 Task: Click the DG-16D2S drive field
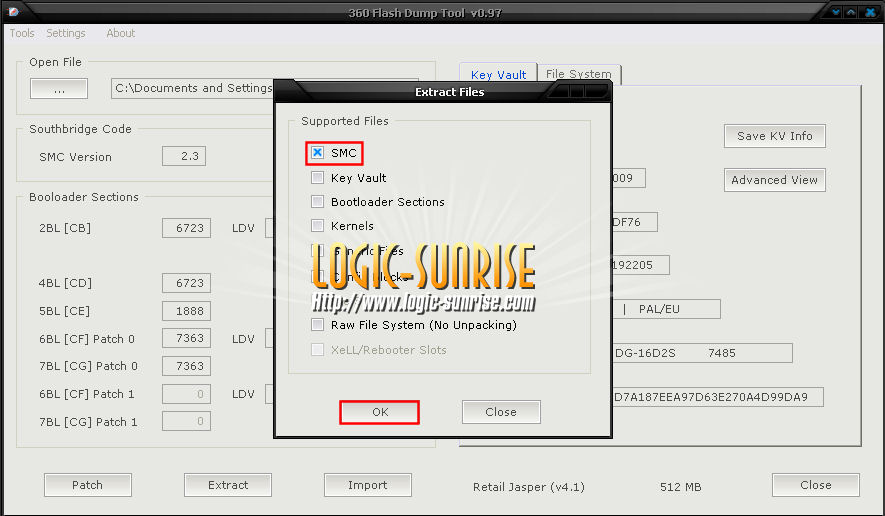[x=702, y=353]
